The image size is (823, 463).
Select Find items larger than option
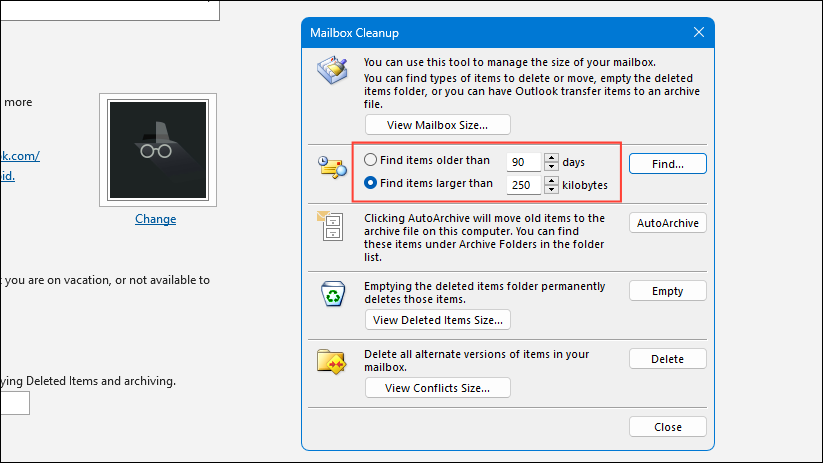pyautogui.click(x=371, y=183)
